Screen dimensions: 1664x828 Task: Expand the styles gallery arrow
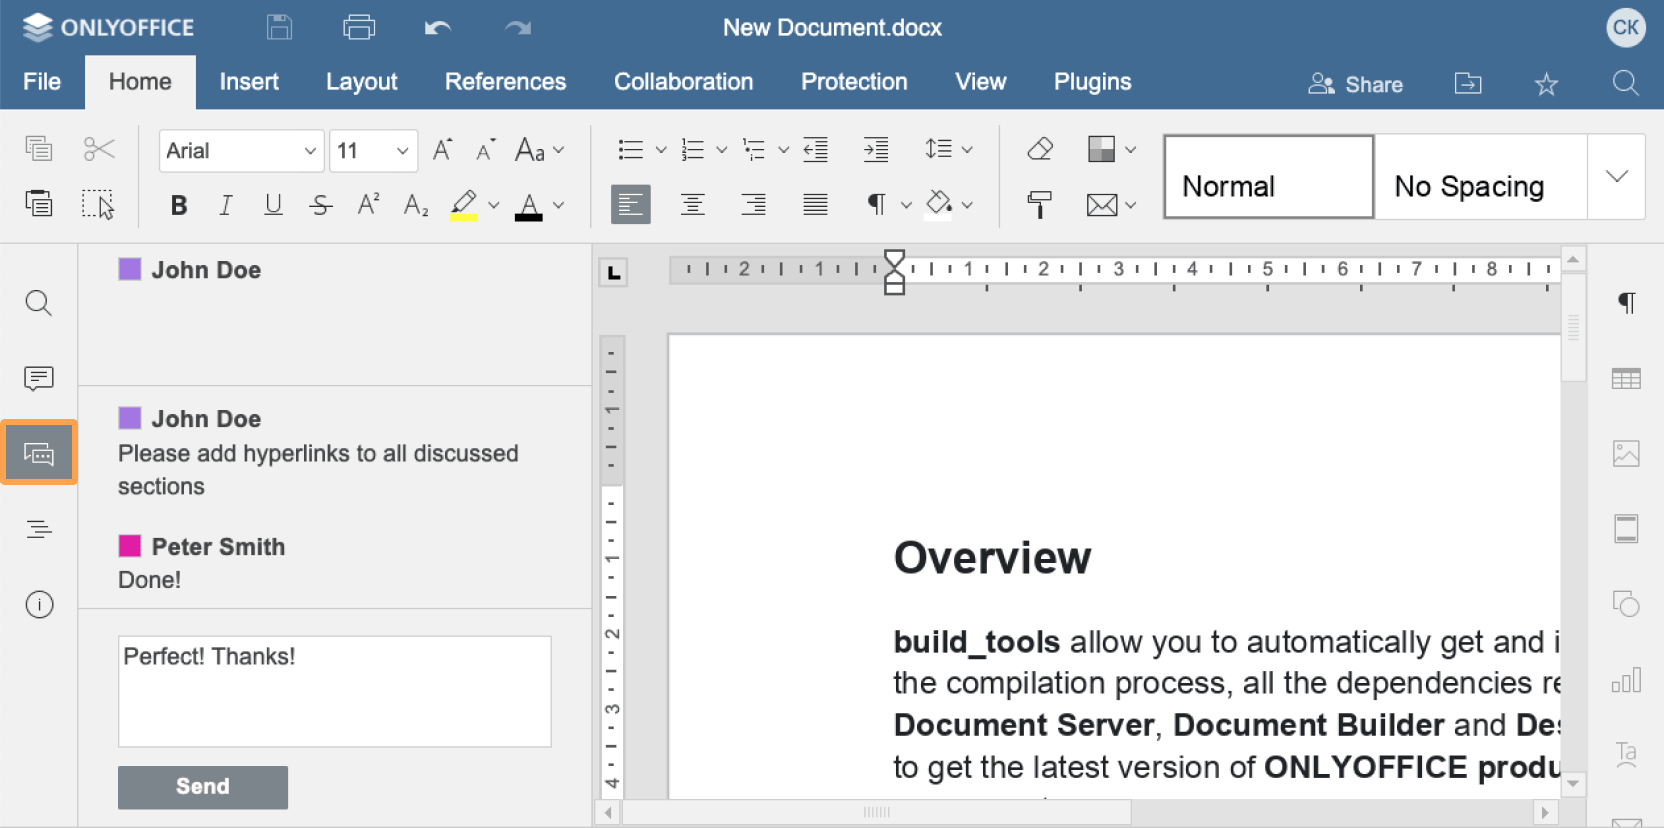tap(1617, 177)
